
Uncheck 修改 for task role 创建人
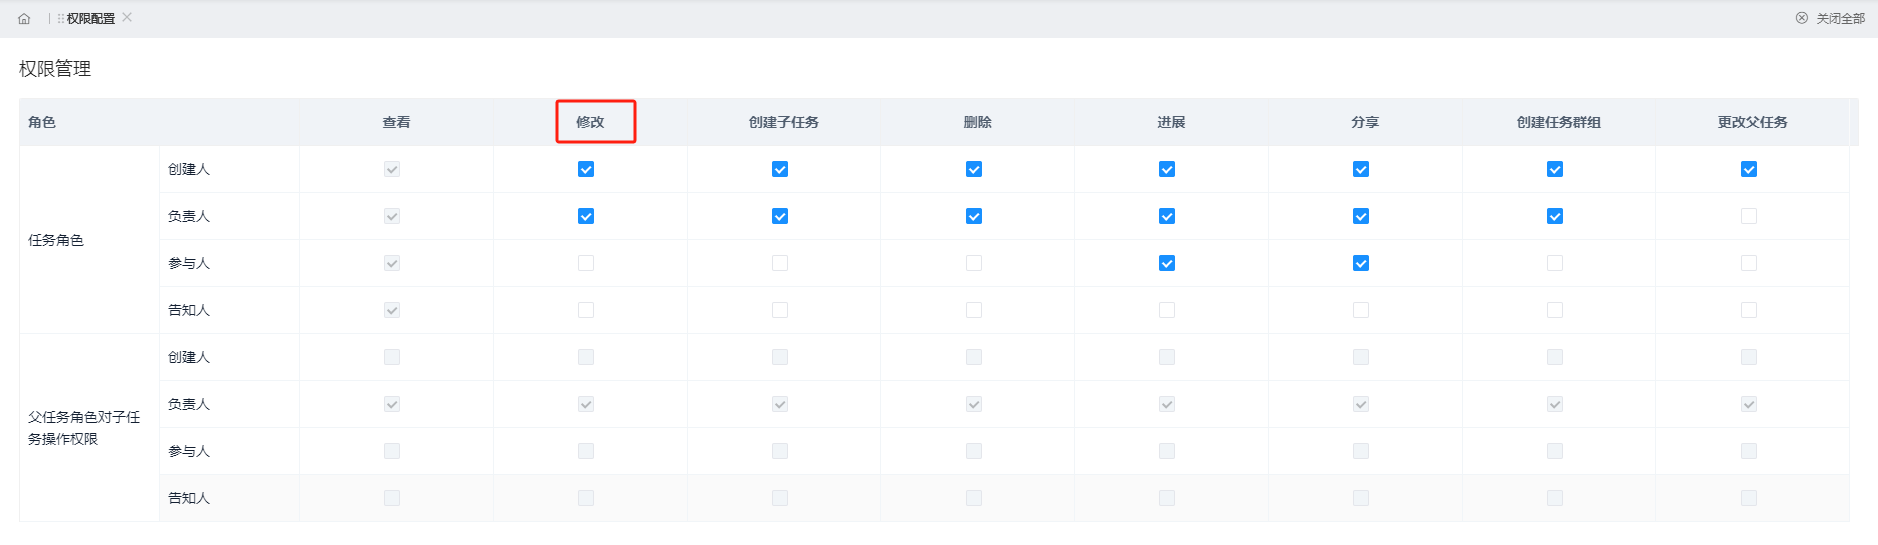[586, 169]
